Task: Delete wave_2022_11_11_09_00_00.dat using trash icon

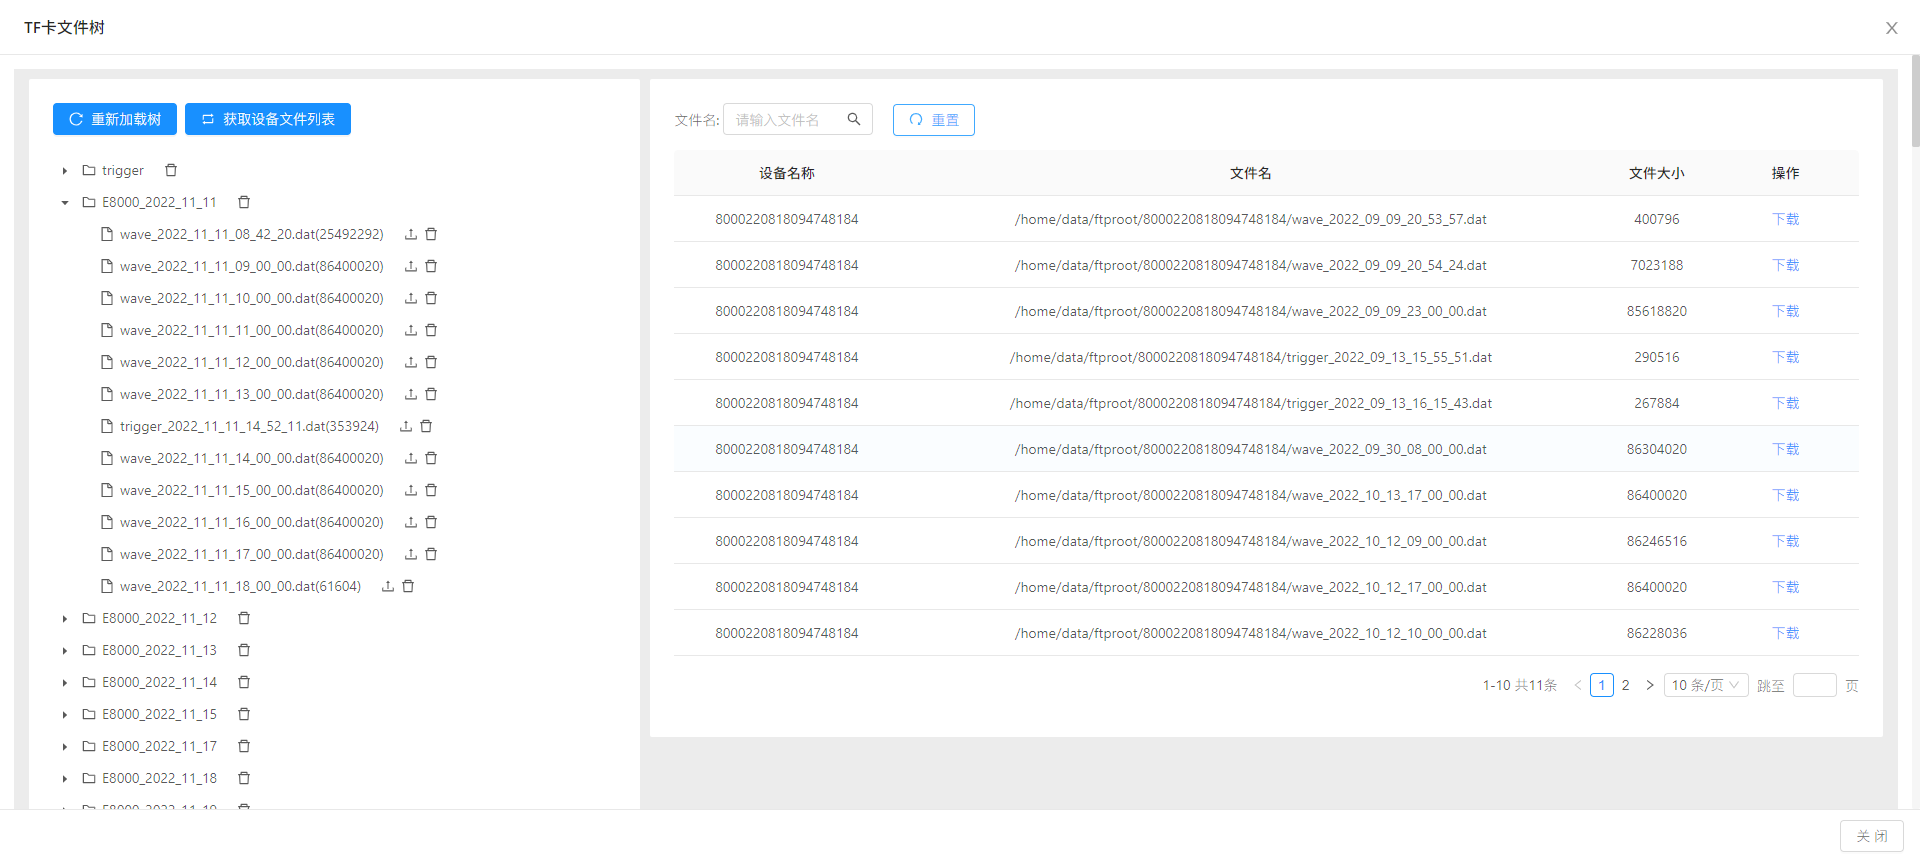Action: point(432,266)
